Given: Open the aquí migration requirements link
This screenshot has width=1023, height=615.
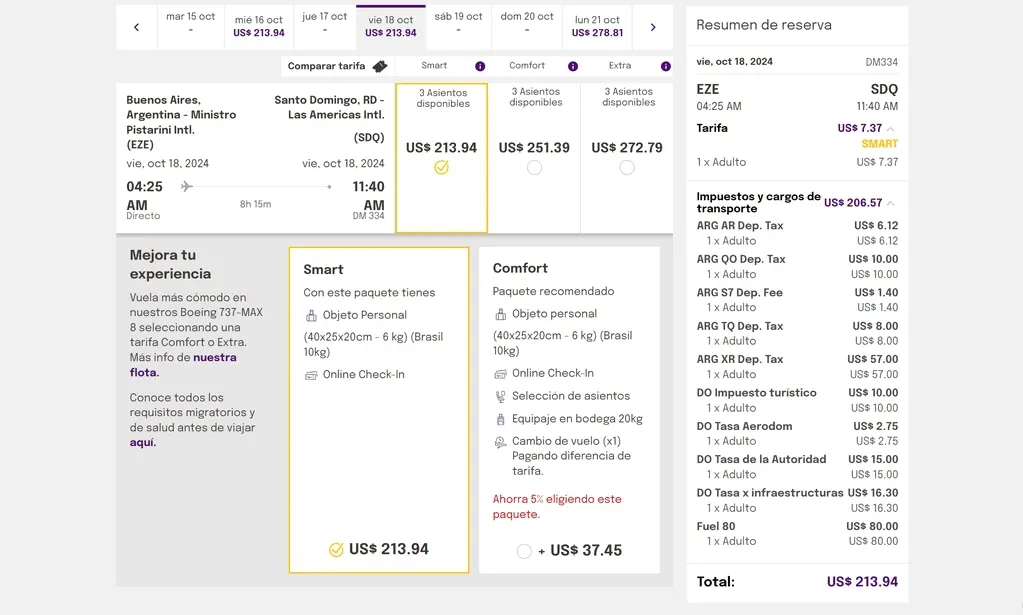Looking at the screenshot, I should 142,442.
